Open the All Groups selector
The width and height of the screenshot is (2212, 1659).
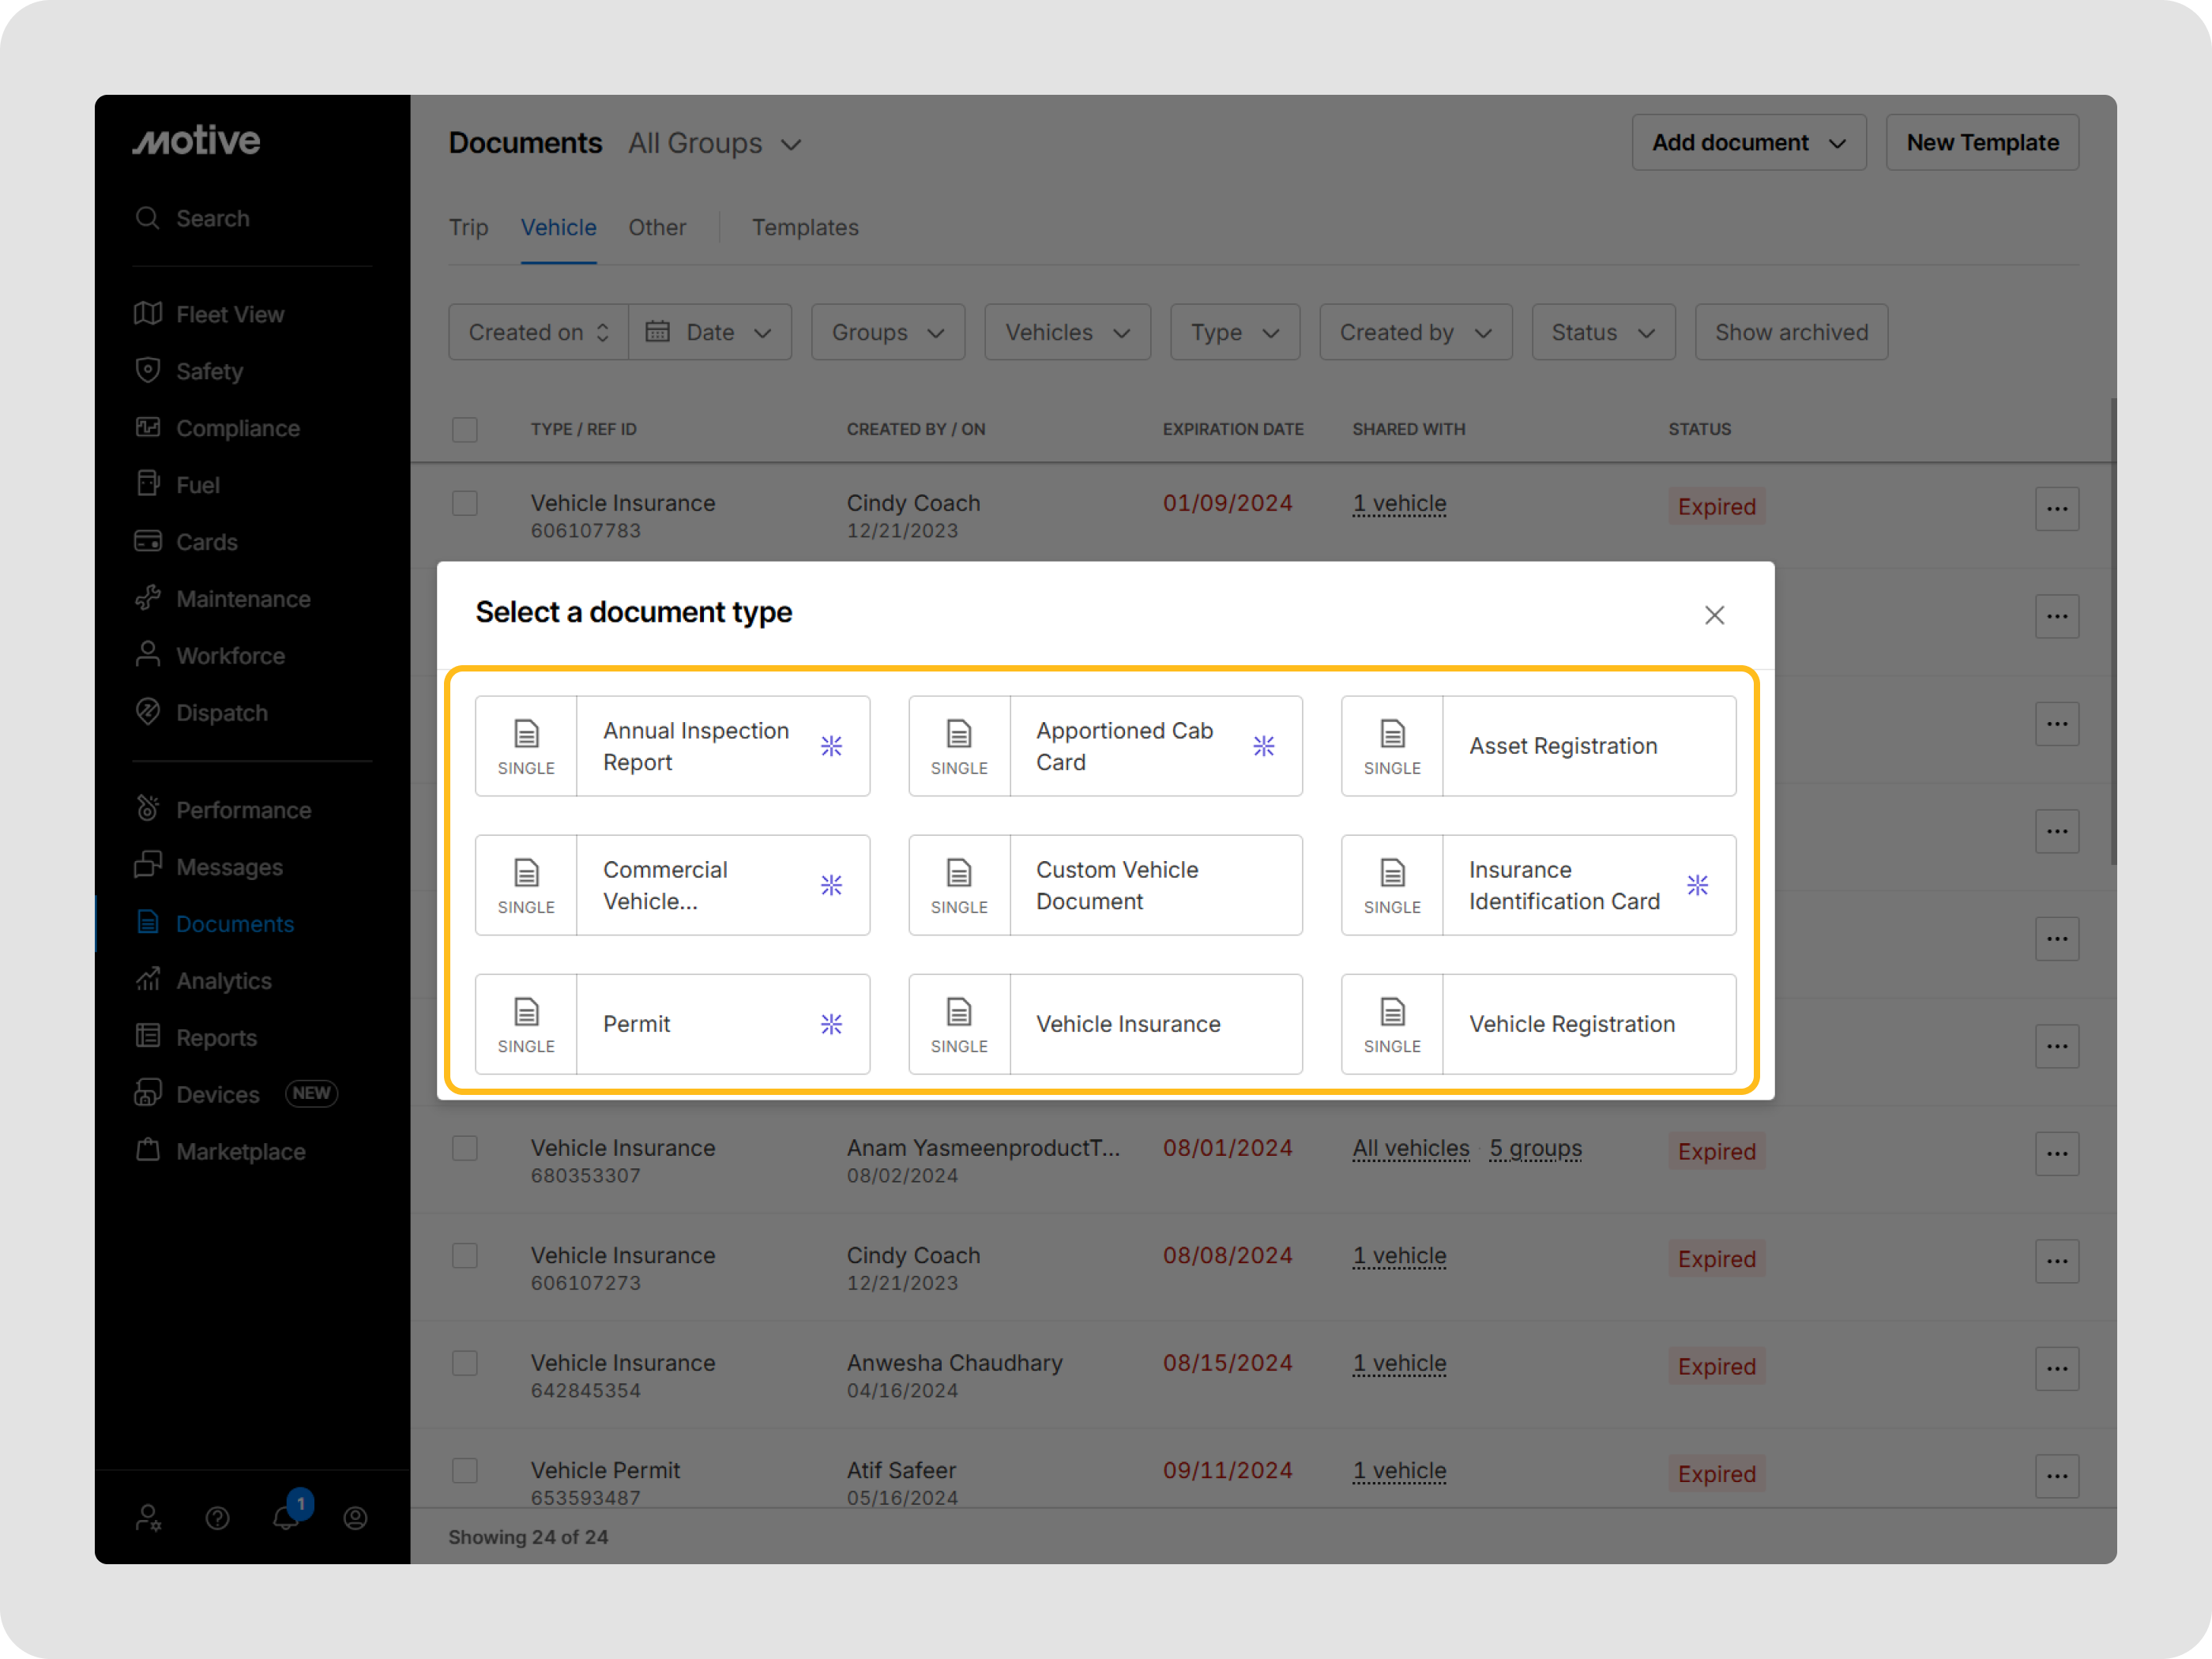[714, 144]
